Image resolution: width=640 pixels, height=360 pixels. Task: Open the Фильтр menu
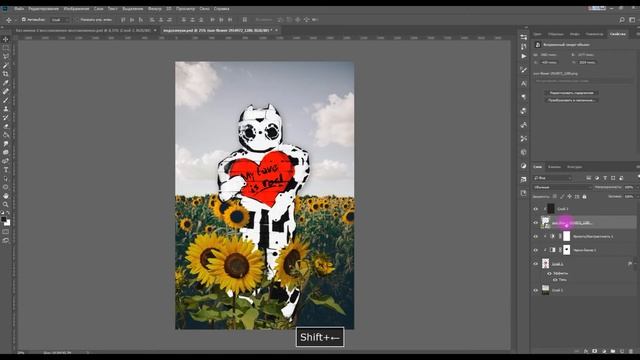[x=154, y=9]
